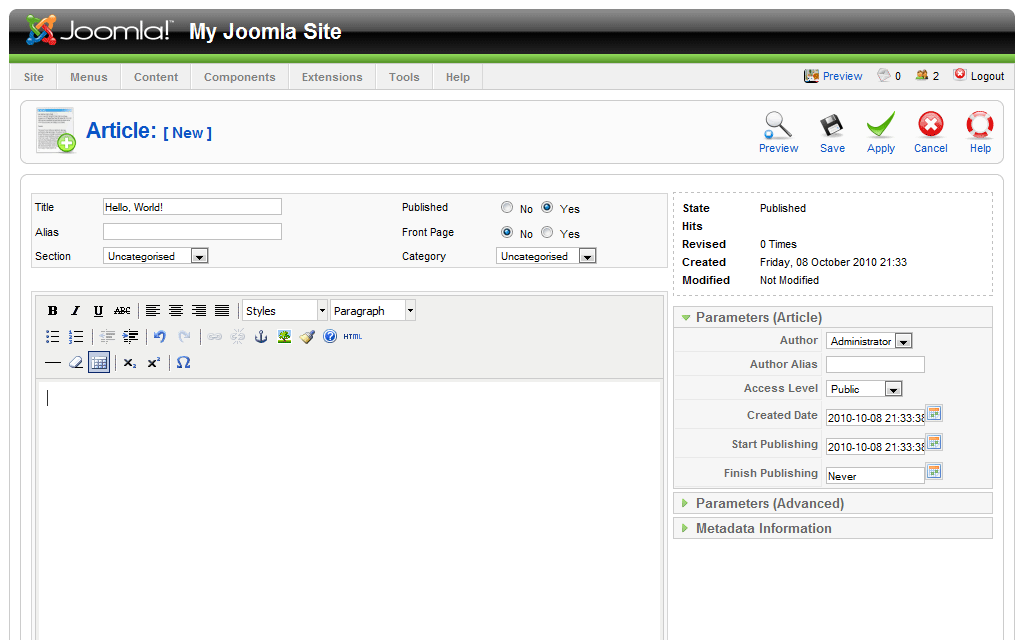Viewport: 1024px width, 640px height.
Task: Open the Extensions menu
Action: pyautogui.click(x=332, y=77)
